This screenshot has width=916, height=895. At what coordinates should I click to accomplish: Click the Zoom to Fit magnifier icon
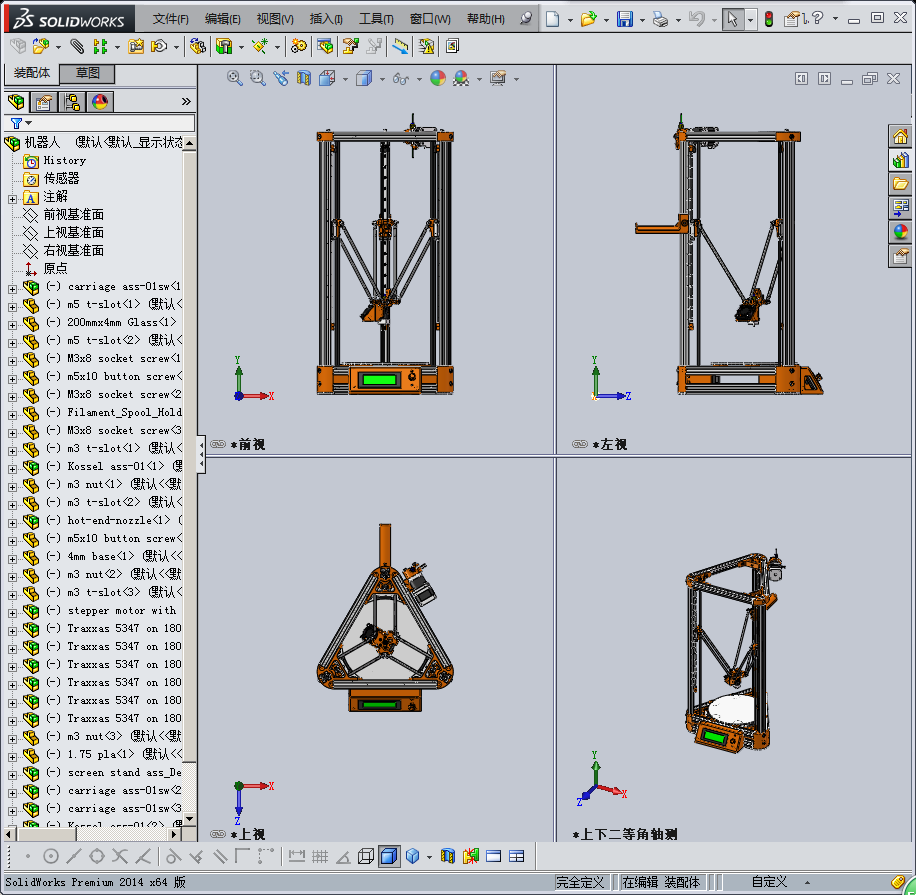coord(235,78)
